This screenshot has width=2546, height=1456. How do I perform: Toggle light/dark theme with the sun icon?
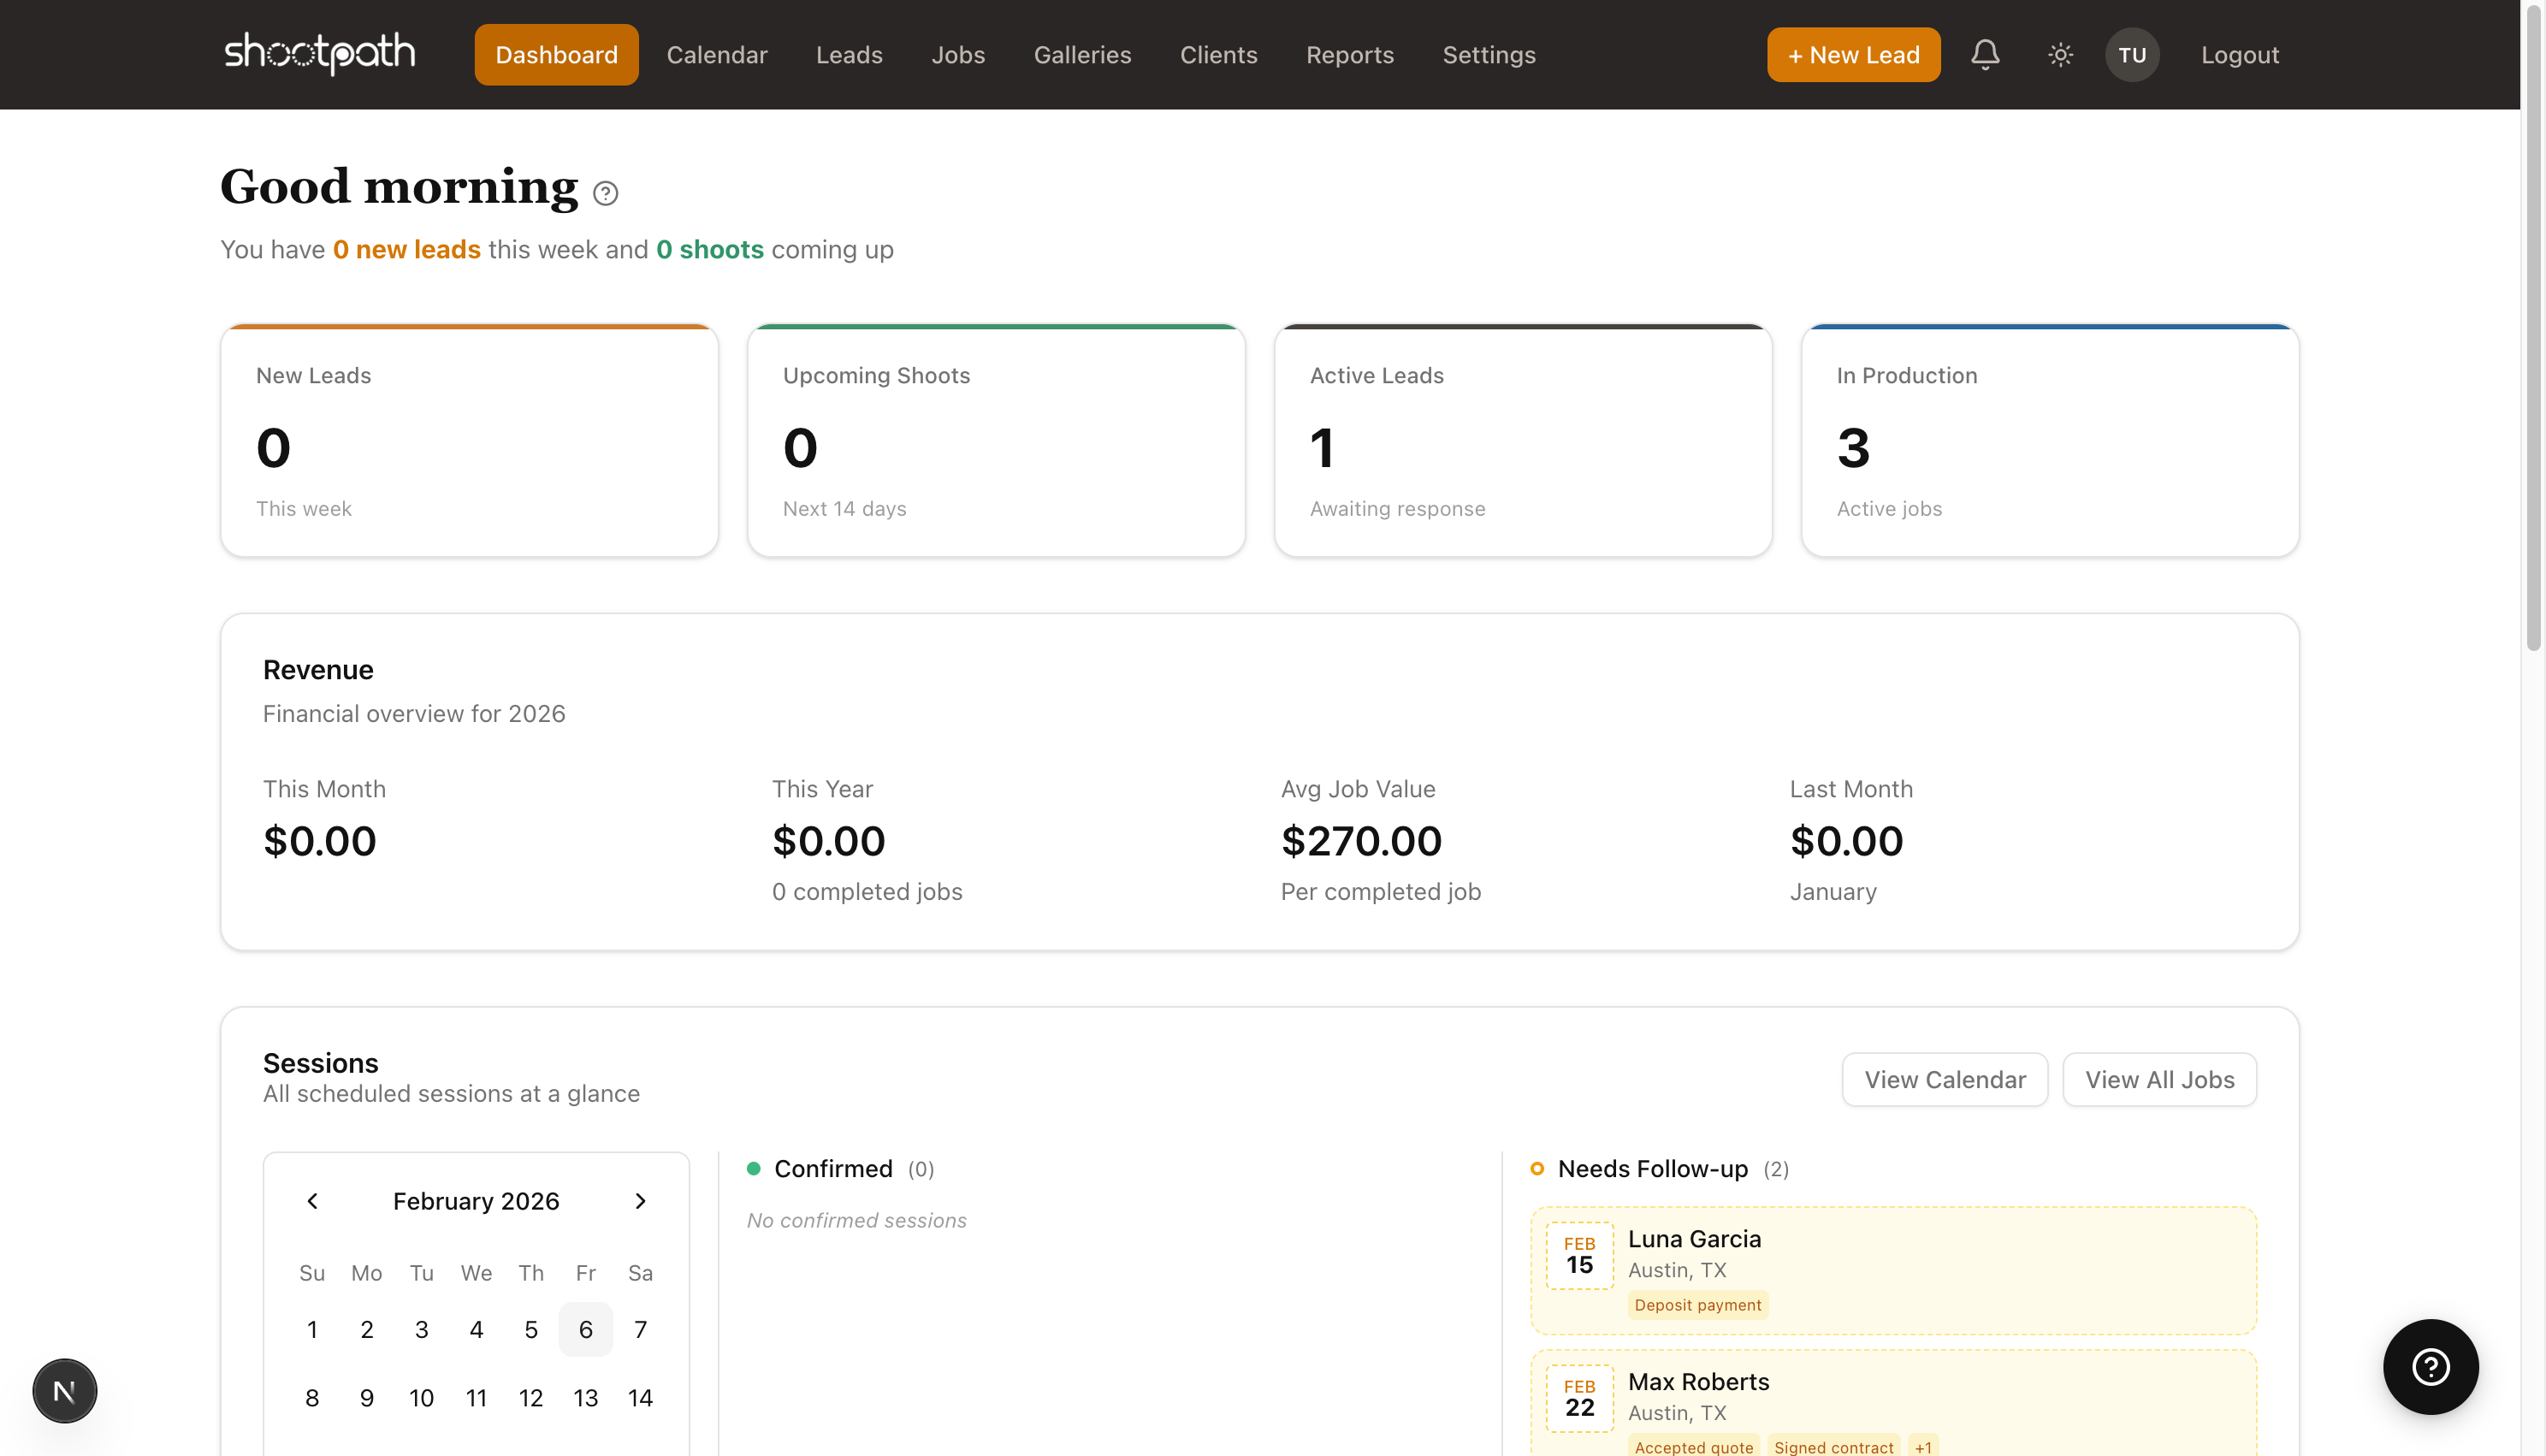click(2059, 54)
